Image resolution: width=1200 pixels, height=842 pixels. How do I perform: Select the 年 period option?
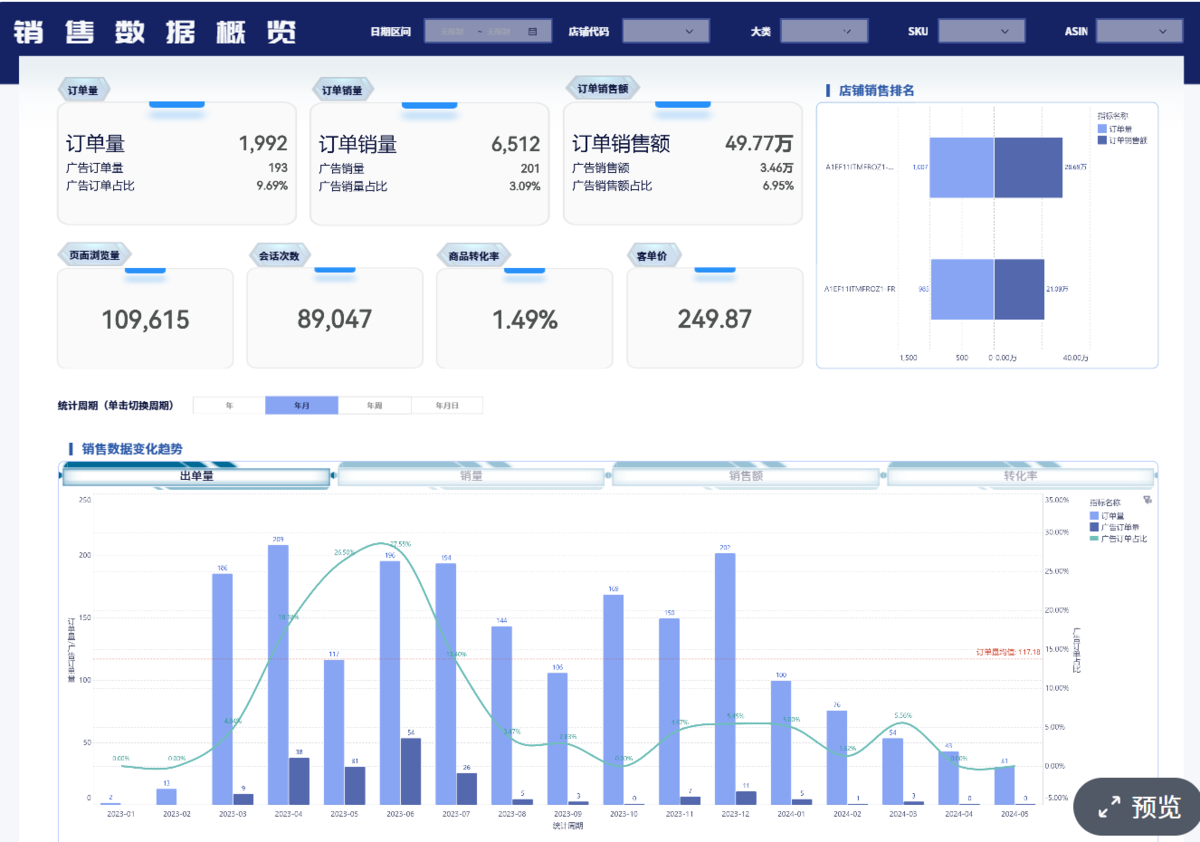coord(229,405)
